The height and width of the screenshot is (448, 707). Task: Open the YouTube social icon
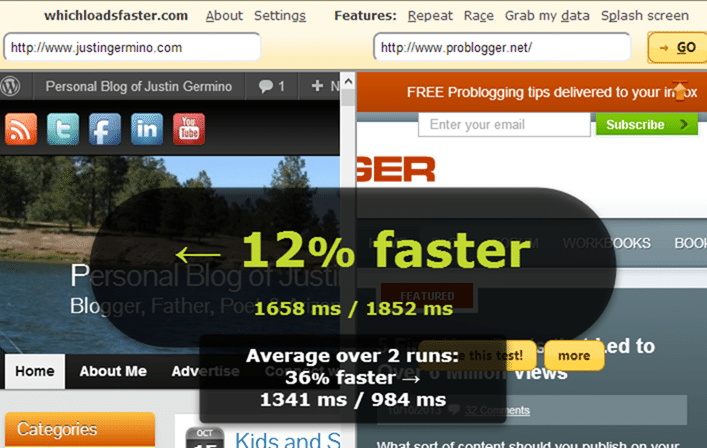pos(189,129)
